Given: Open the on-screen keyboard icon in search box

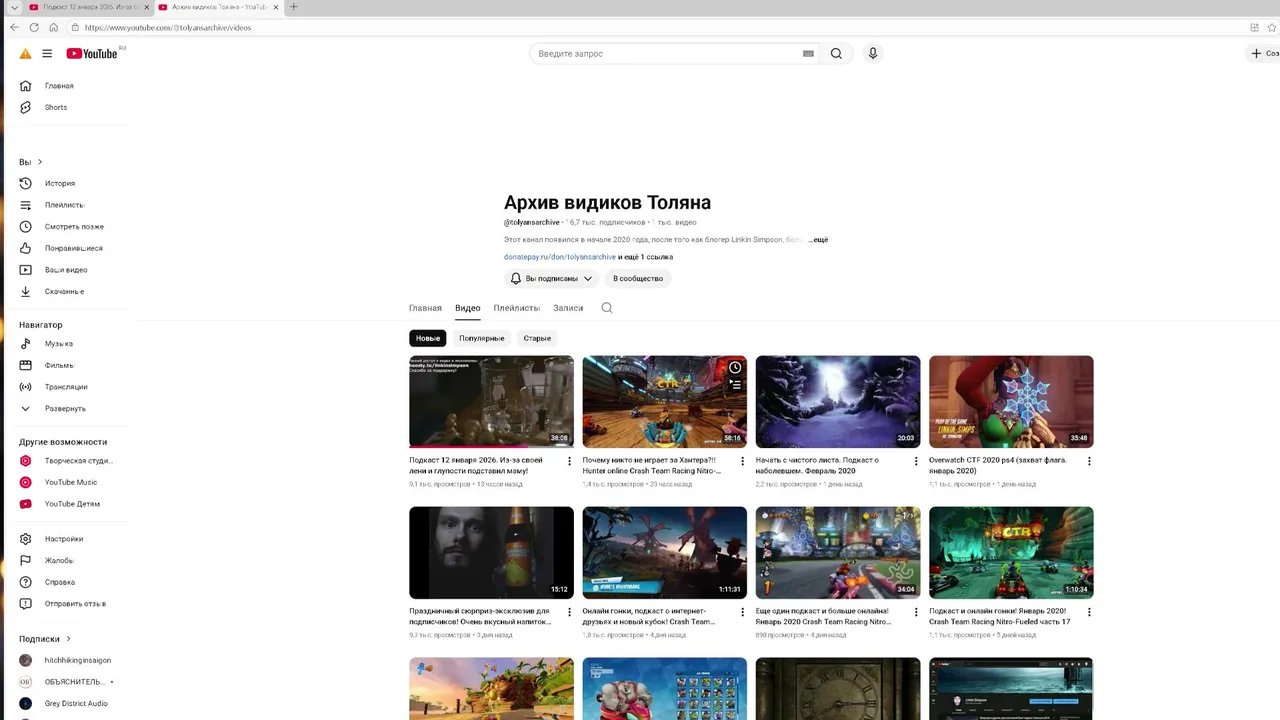Looking at the screenshot, I should coord(808,54).
